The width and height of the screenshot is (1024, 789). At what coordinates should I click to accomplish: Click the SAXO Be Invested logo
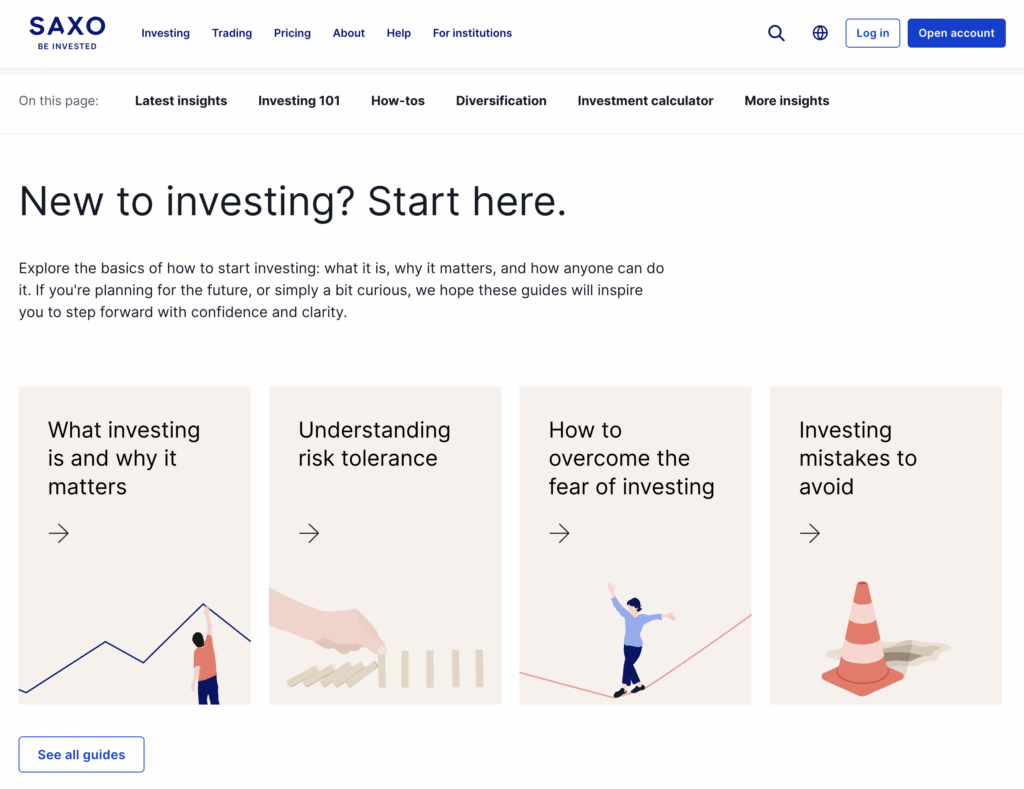(67, 32)
